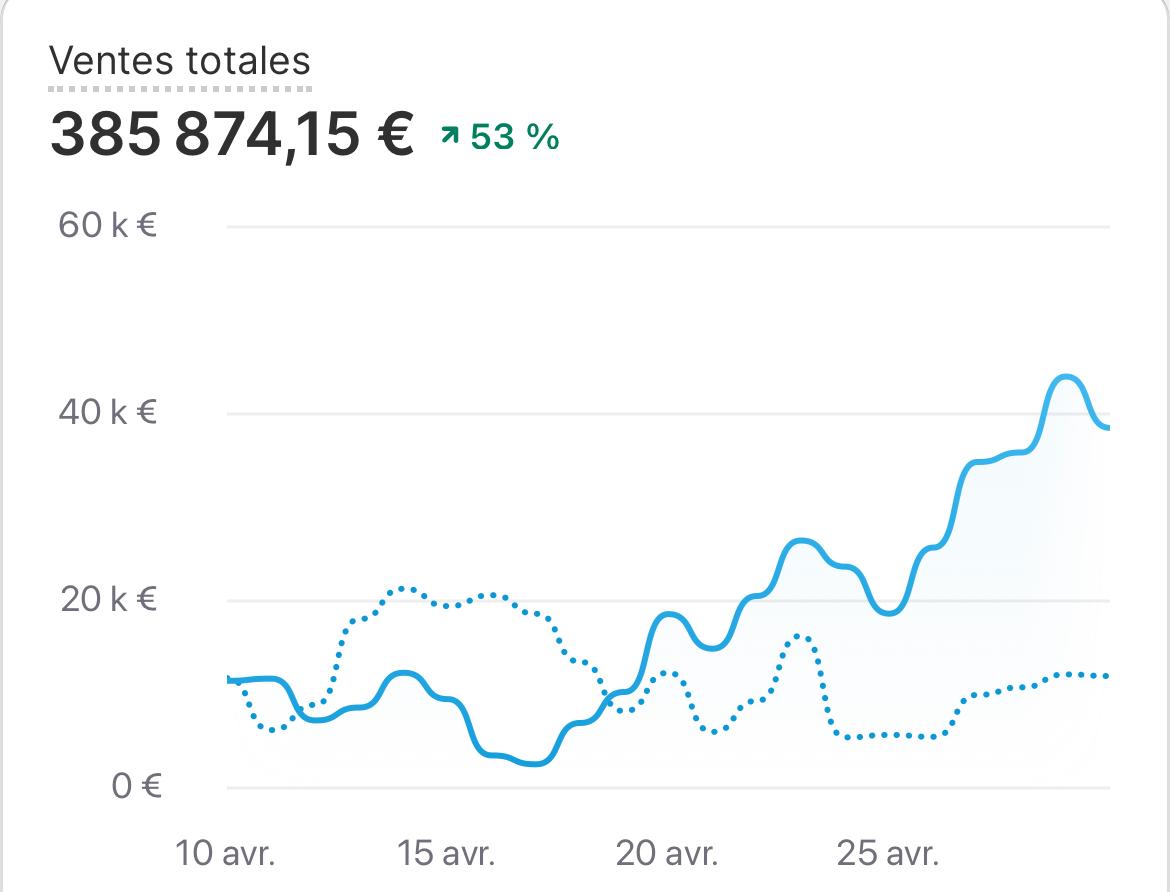Click the 40 k € axis label
This screenshot has width=1170, height=892.
pyautogui.click(x=108, y=412)
